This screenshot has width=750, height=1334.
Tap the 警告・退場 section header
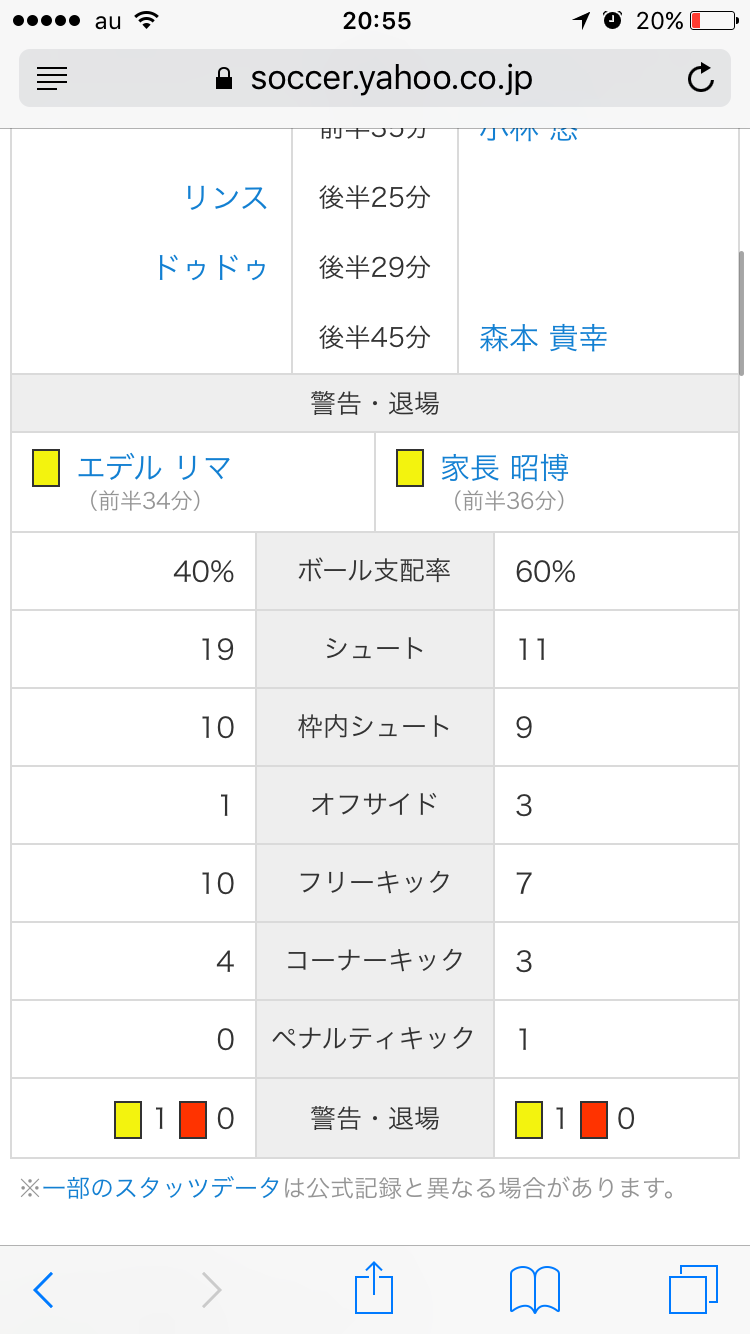375,403
